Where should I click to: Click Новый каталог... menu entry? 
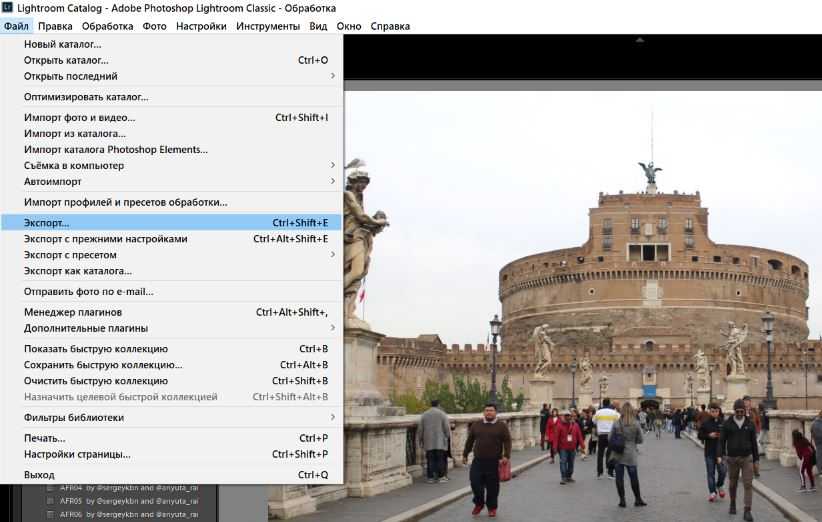63,45
